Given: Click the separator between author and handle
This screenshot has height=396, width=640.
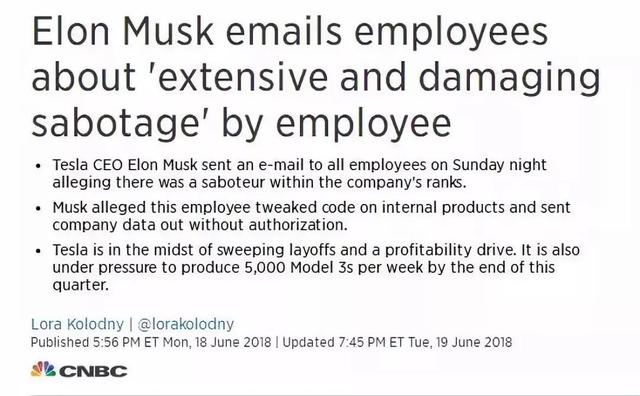Looking at the screenshot, I should 131,324.
